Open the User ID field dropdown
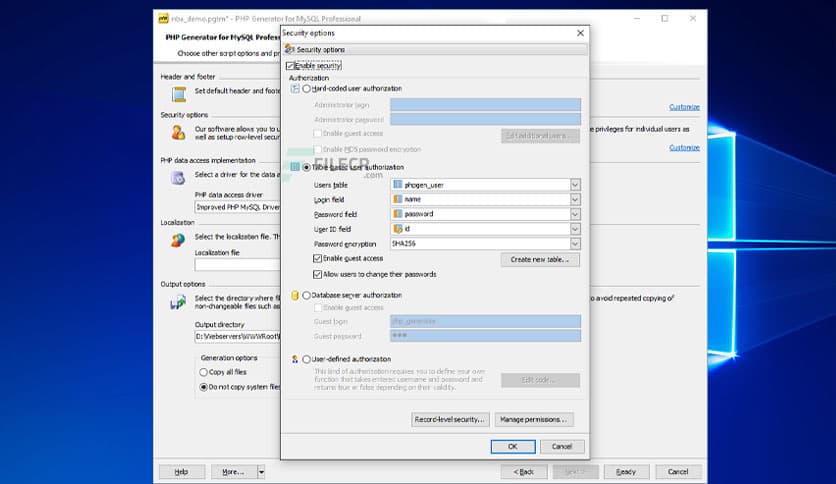The image size is (836, 484). click(x=575, y=229)
